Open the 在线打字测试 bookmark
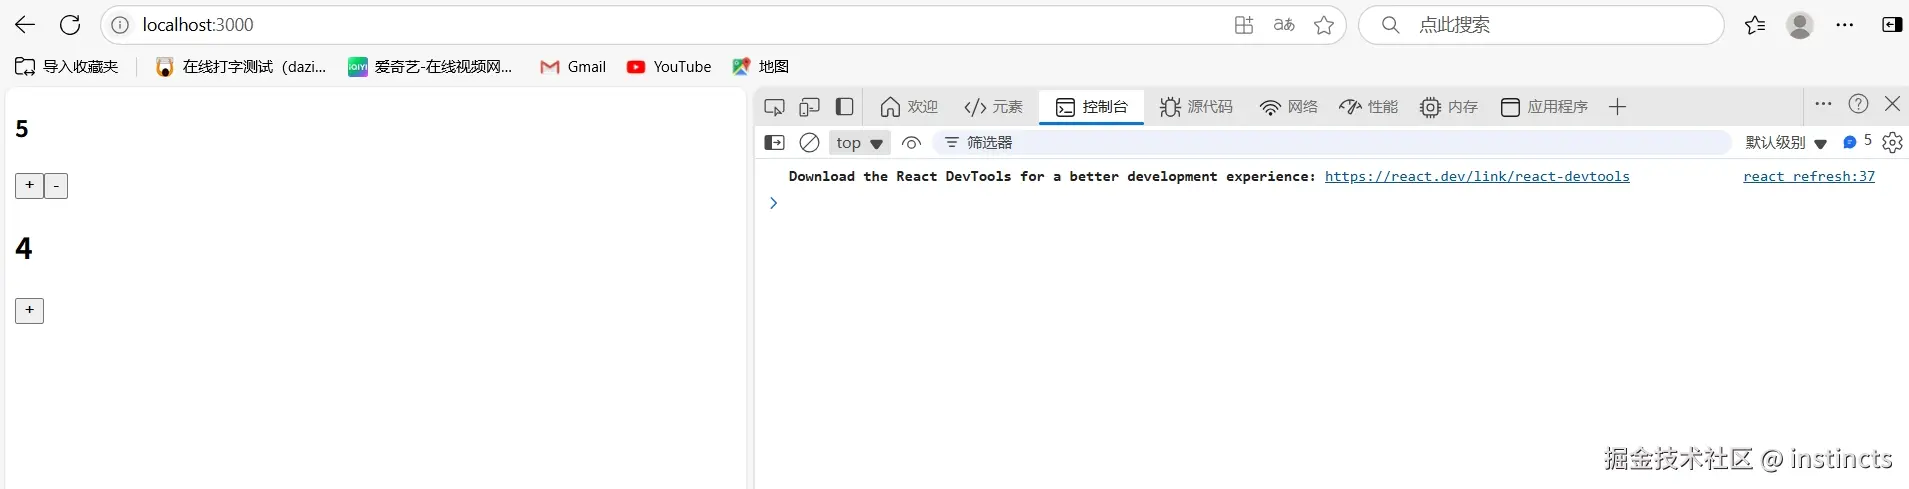Viewport: 1909px width, 489px height. (x=241, y=66)
